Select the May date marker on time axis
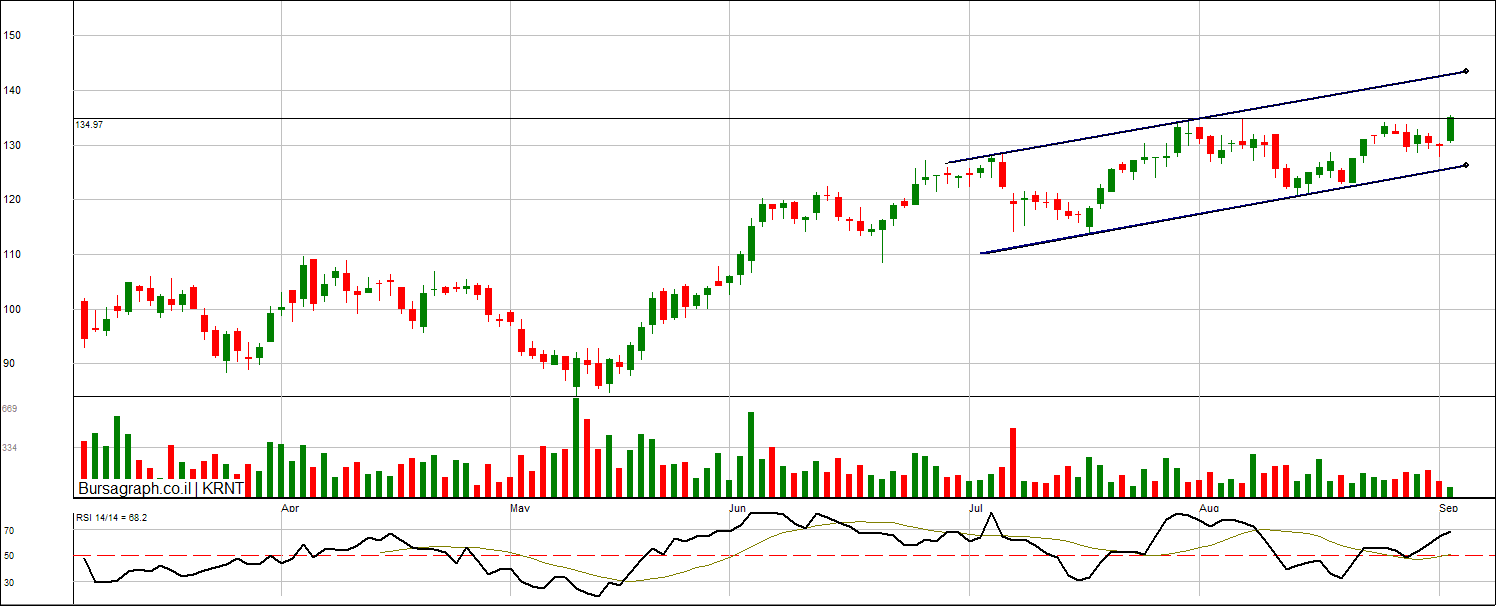The image size is (1496, 606). [x=519, y=509]
